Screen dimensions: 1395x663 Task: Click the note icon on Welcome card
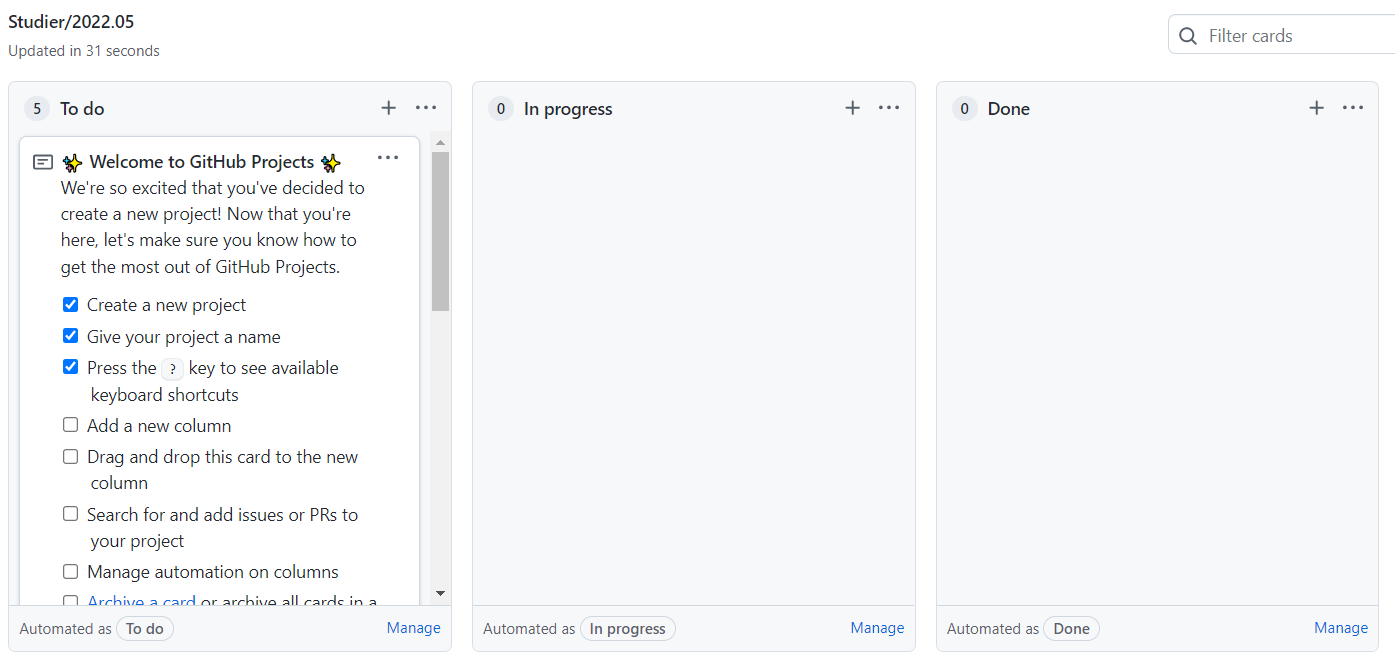click(x=43, y=162)
